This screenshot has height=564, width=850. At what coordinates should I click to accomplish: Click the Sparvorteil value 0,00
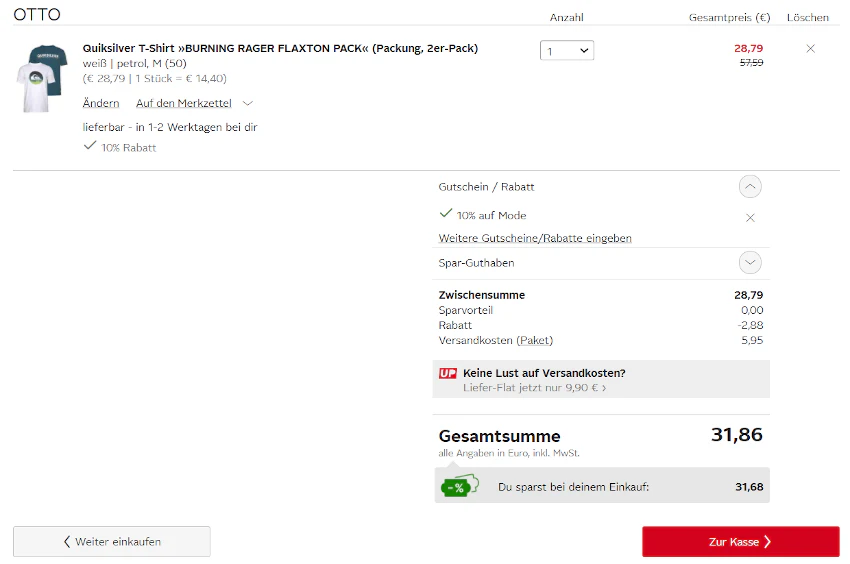[752, 310]
